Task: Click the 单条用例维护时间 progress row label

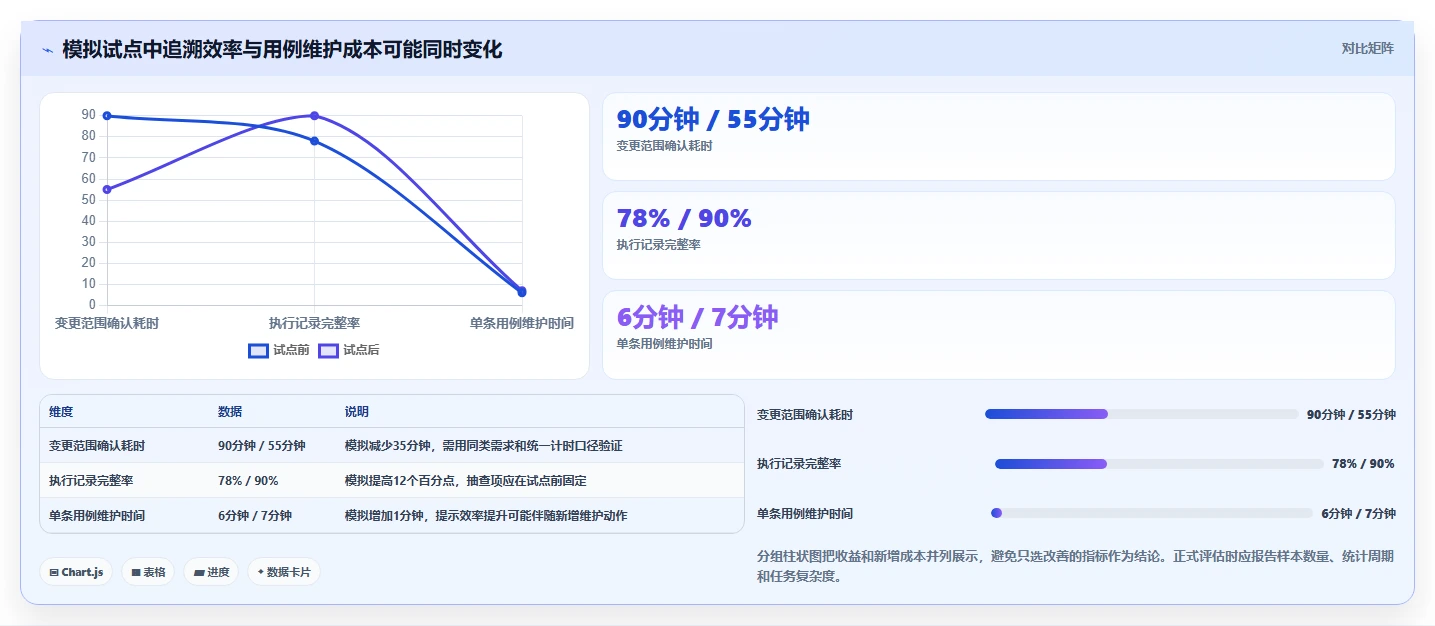Action: pyautogui.click(x=805, y=513)
